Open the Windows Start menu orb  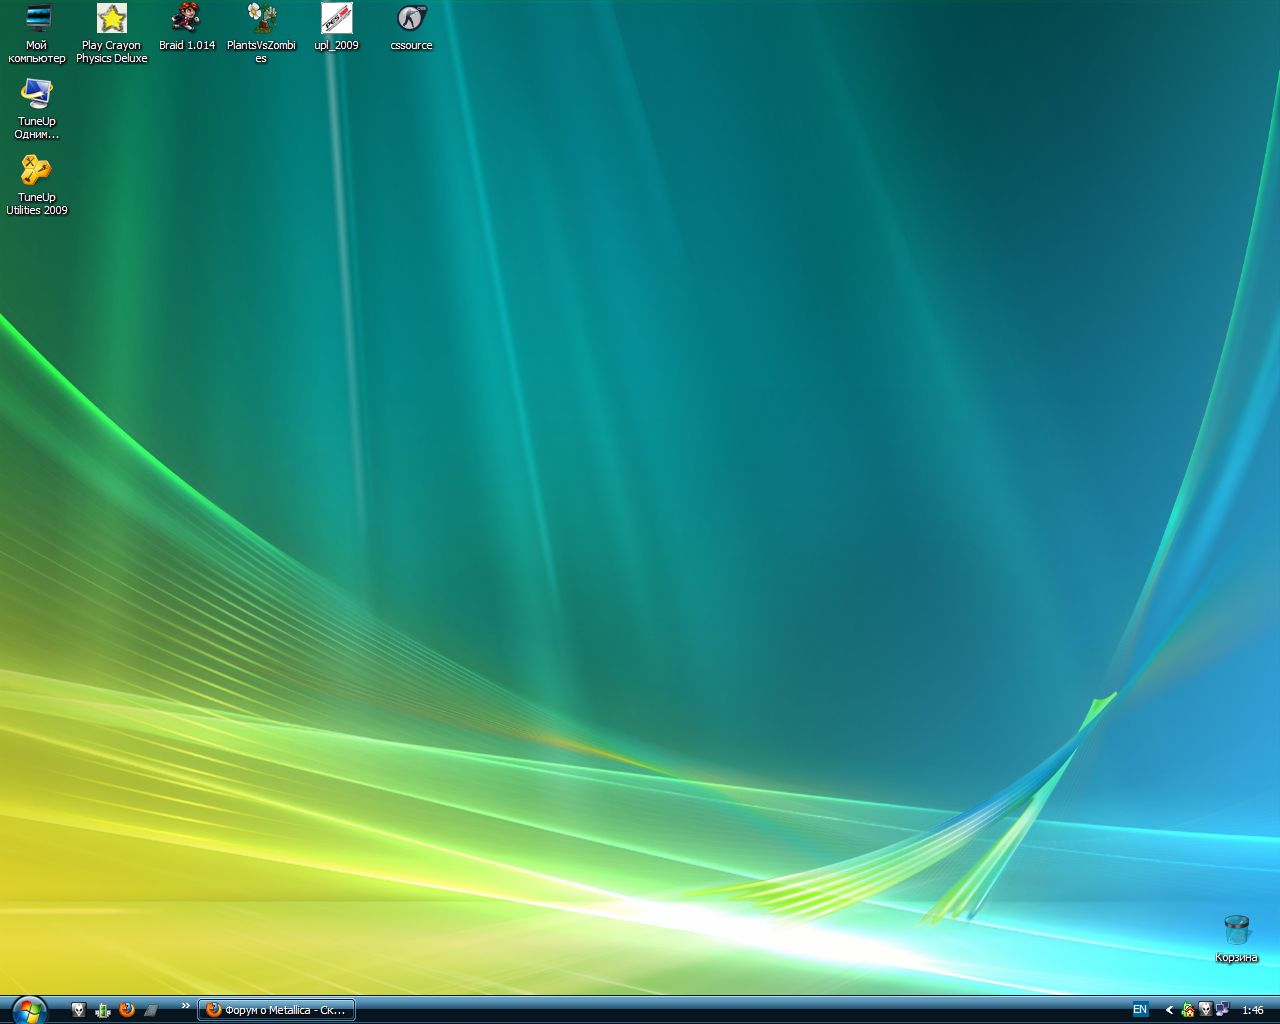[x=29, y=1010]
